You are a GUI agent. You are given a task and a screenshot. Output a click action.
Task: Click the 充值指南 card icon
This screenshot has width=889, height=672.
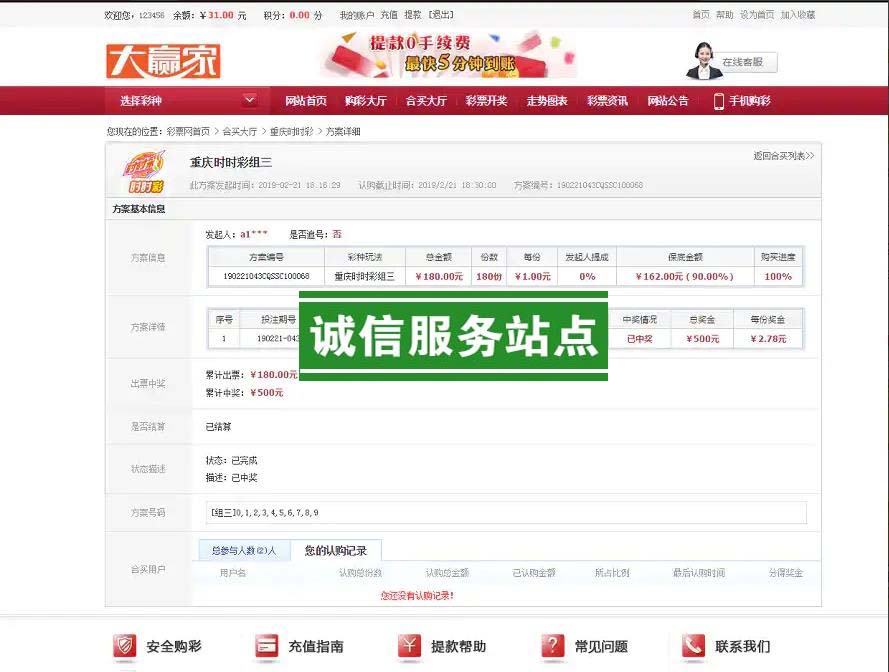[266, 646]
